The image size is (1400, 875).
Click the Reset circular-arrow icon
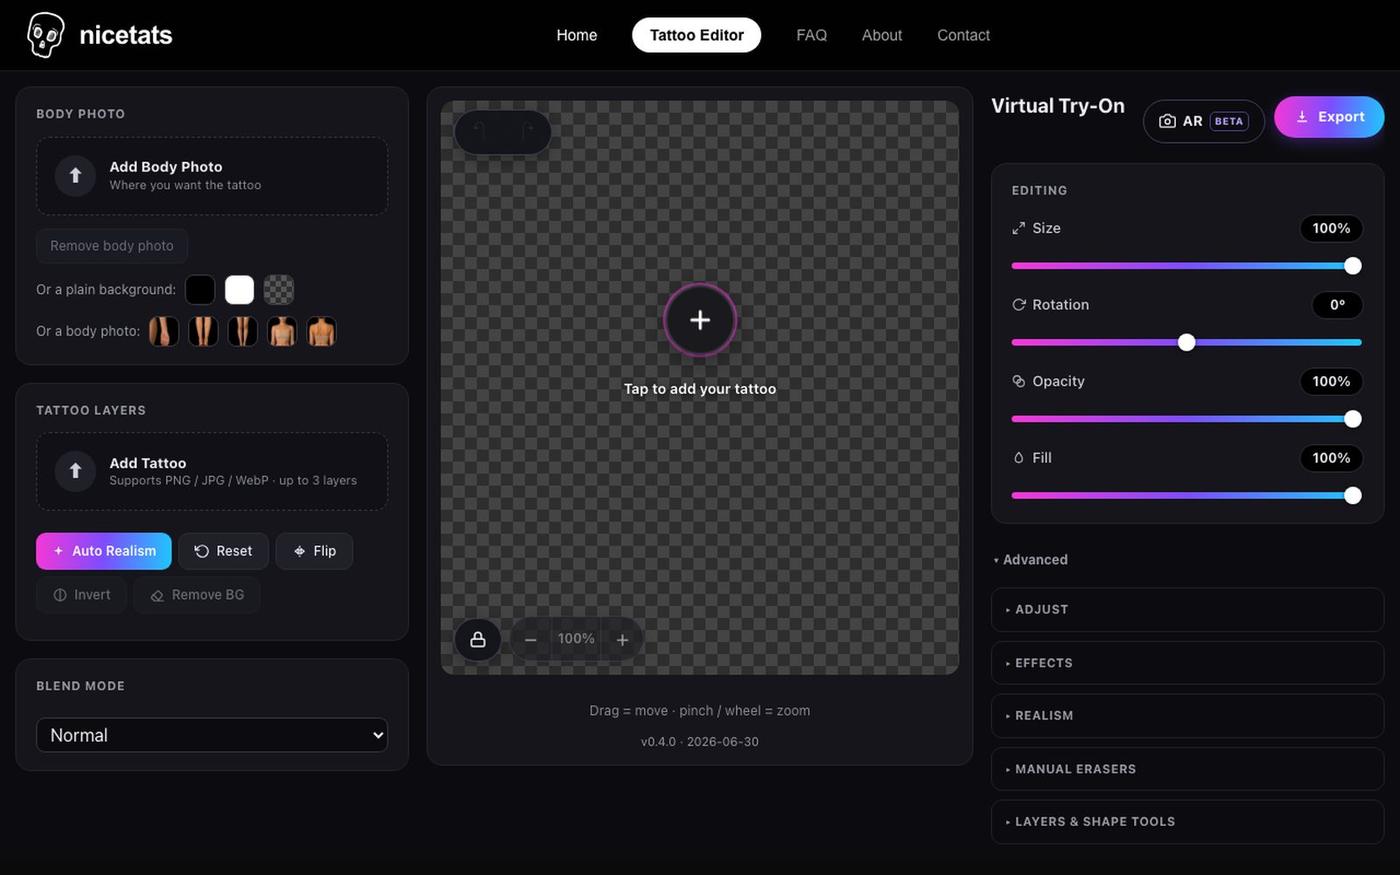pyautogui.click(x=201, y=551)
